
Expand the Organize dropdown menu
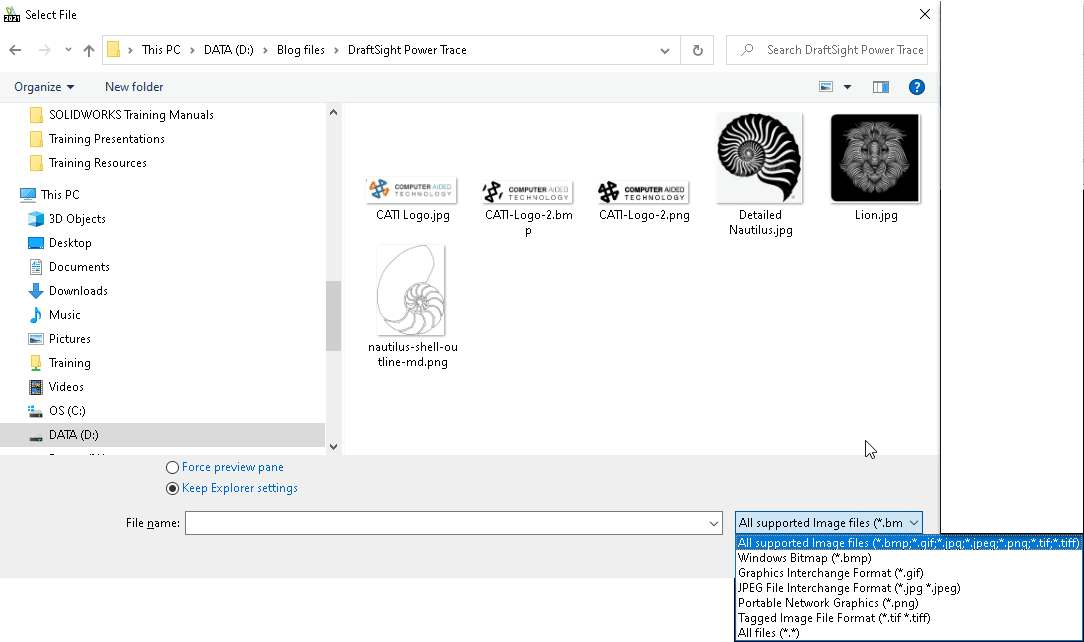pyautogui.click(x=44, y=87)
